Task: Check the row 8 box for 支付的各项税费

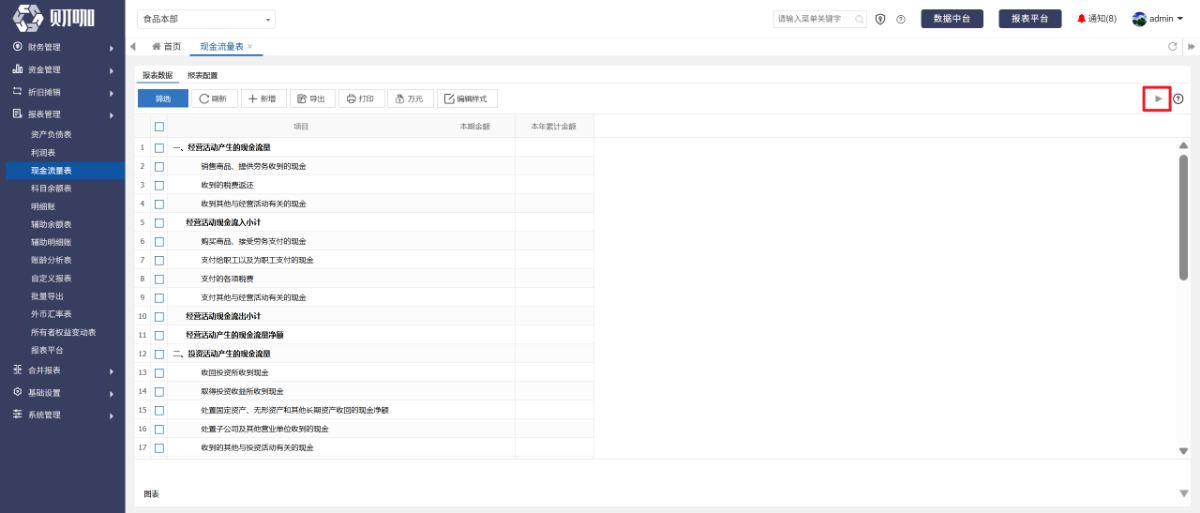Action: pos(159,279)
